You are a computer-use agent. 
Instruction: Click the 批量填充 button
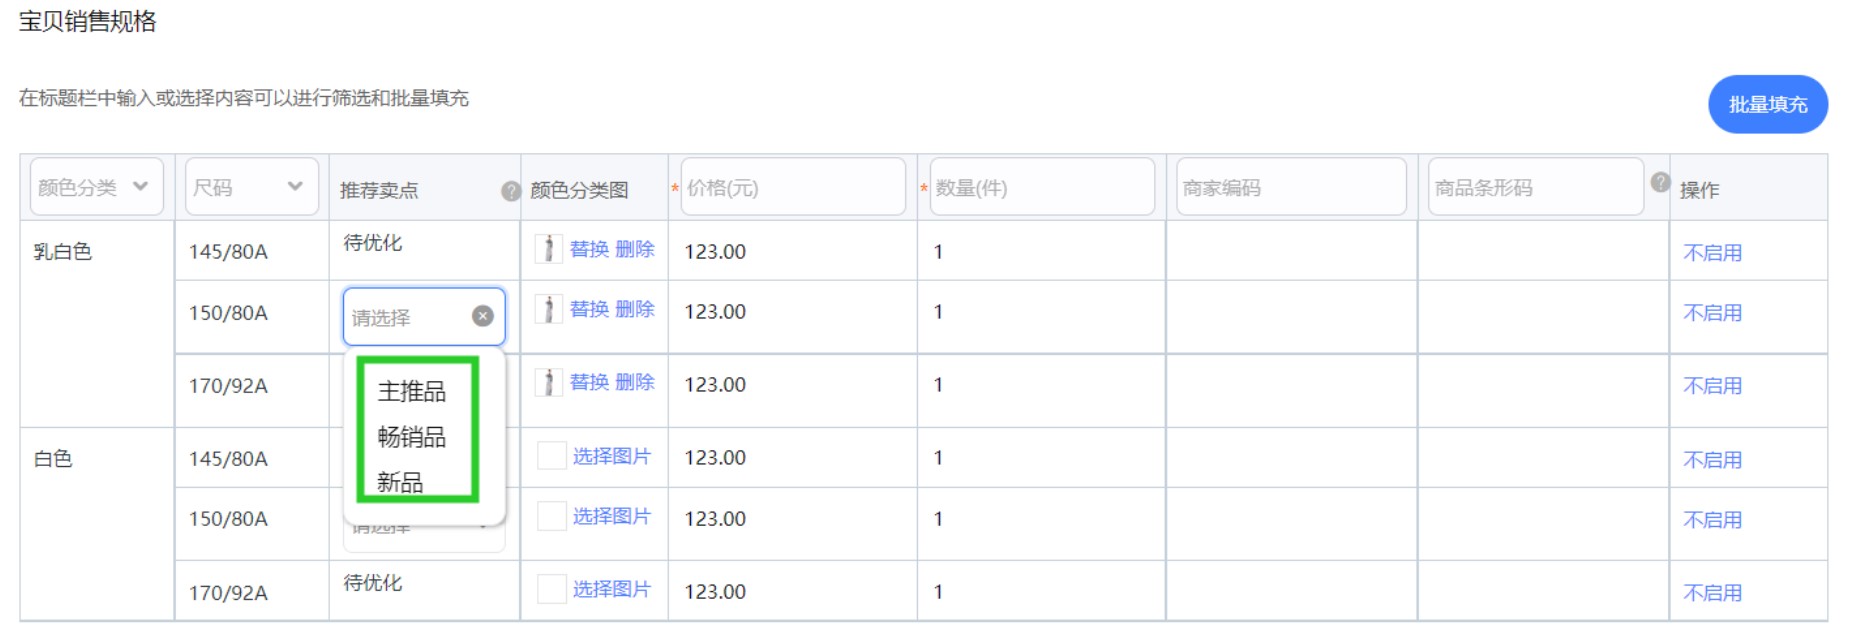(x=1767, y=104)
